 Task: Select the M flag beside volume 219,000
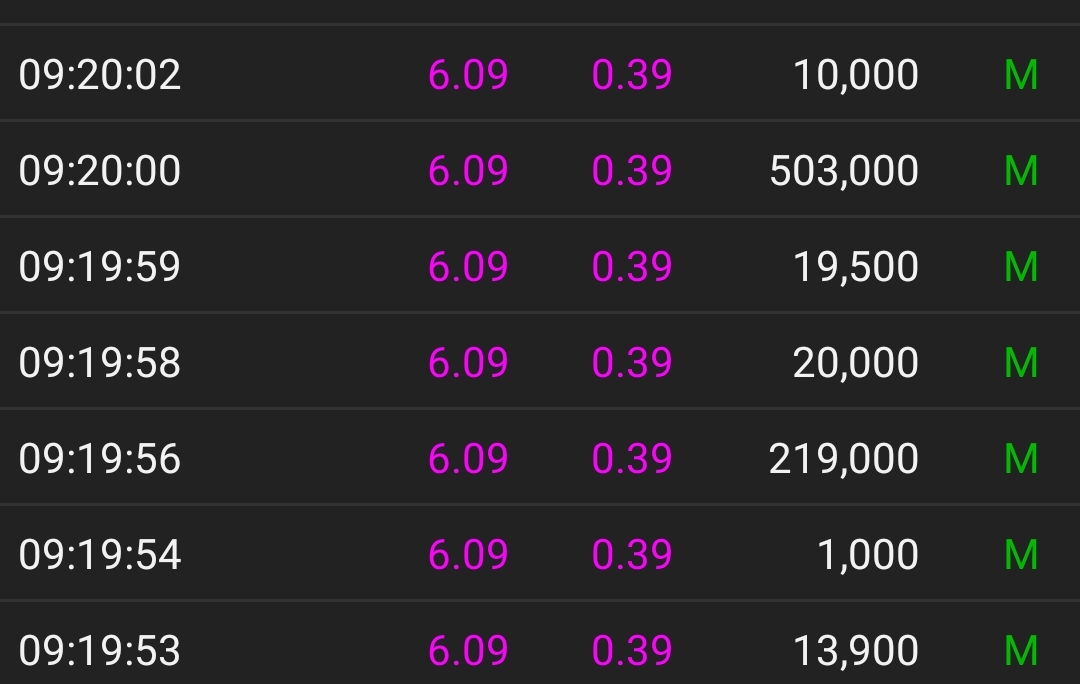pyautogui.click(x=1020, y=458)
